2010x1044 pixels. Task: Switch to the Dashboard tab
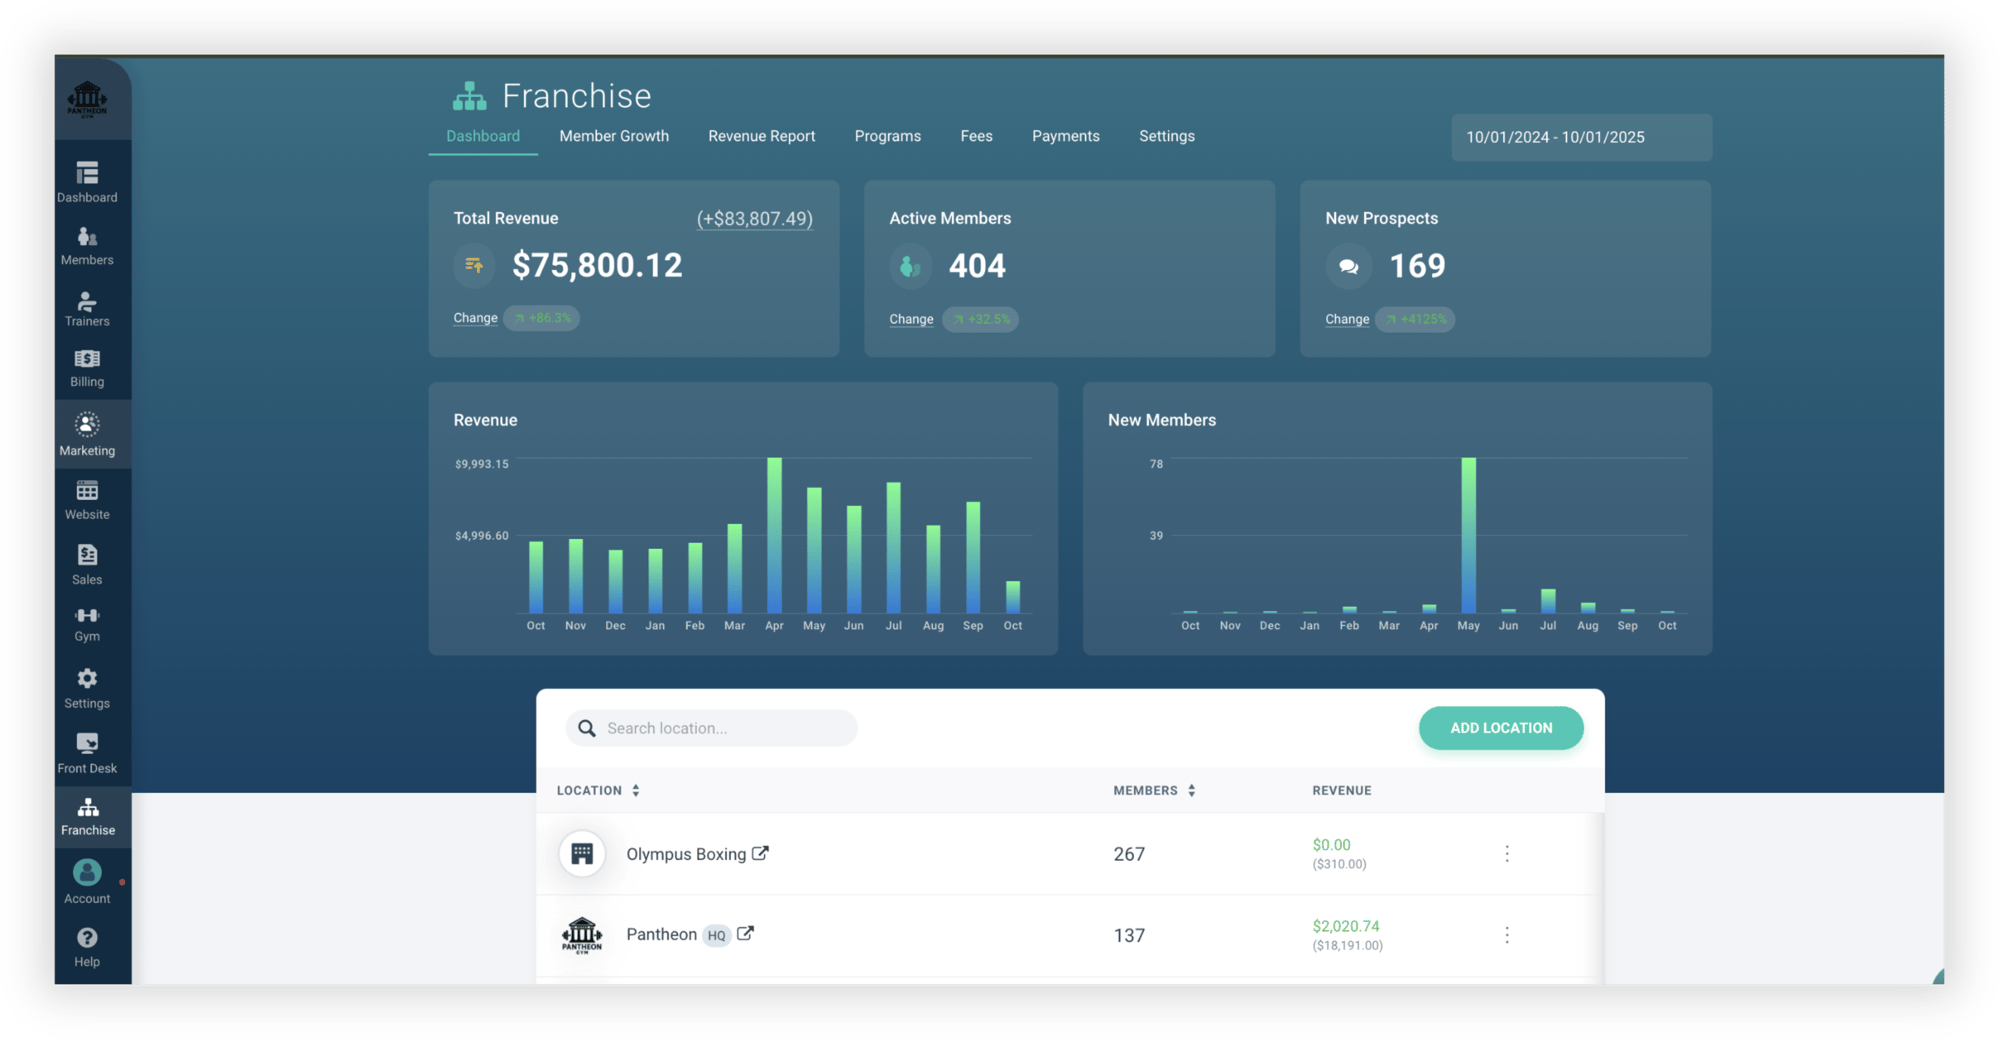pos(483,136)
